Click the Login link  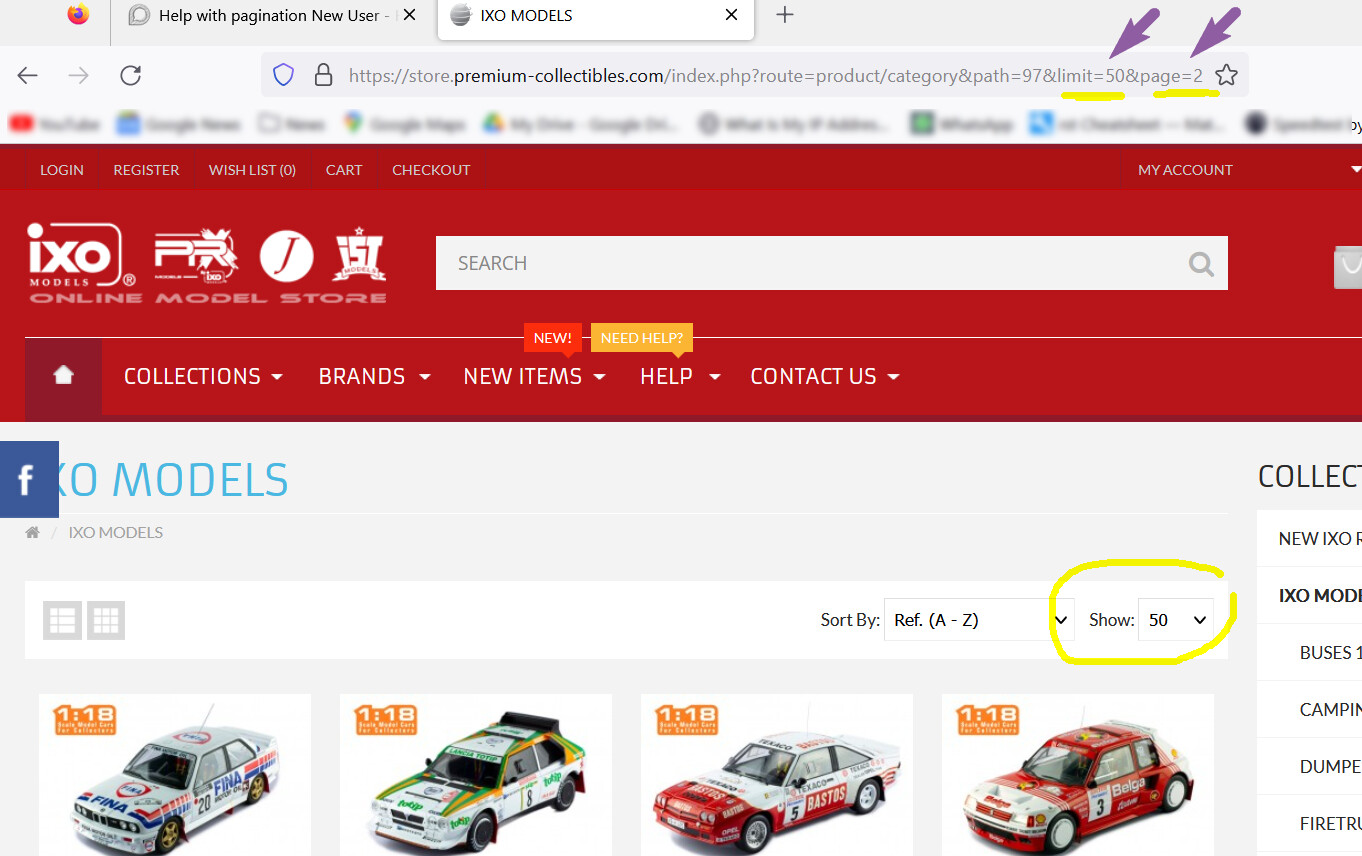pyautogui.click(x=62, y=170)
